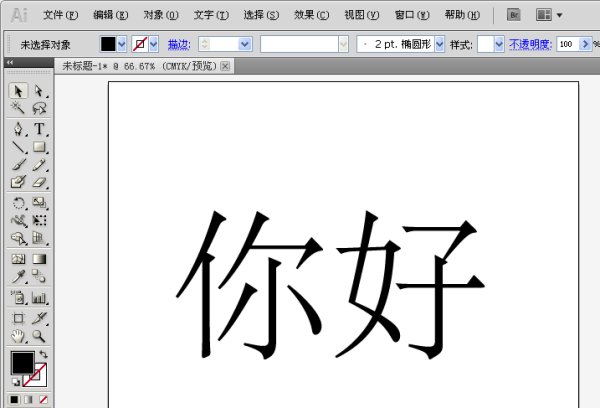Click the toolbox fill color swatch
This screenshot has width=600, height=408.
(x=22, y=363)
